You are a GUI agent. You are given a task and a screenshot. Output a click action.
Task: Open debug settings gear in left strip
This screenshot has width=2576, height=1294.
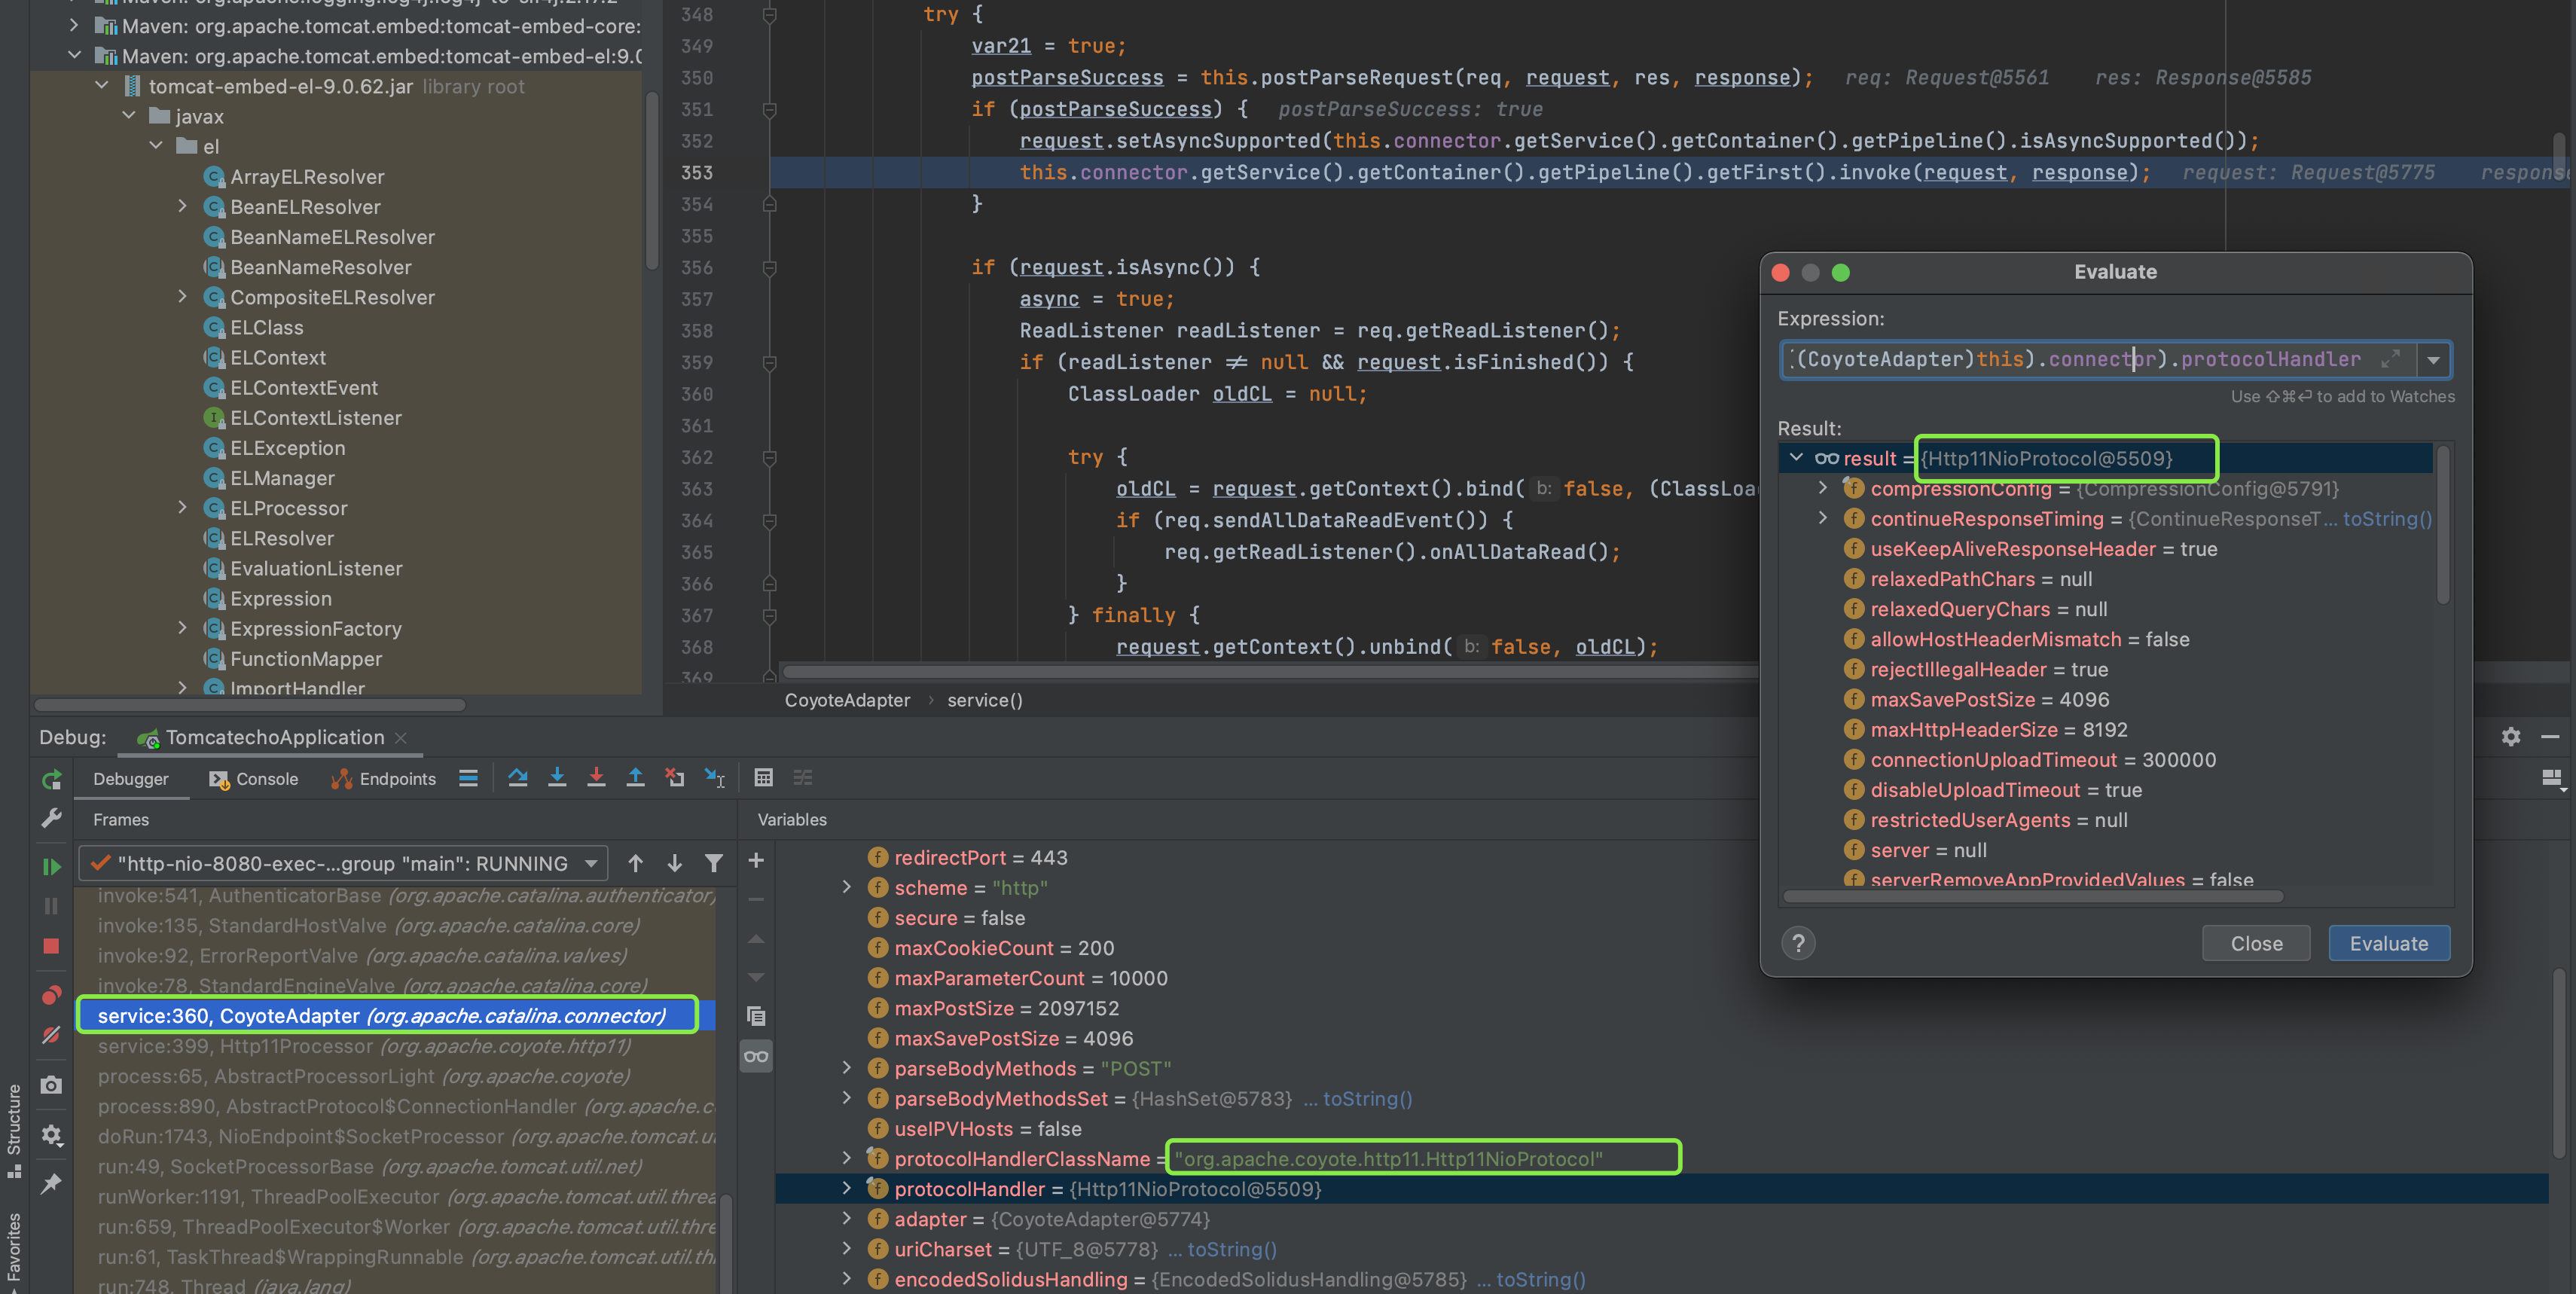pyautogui.click(x=51, y=1135)
